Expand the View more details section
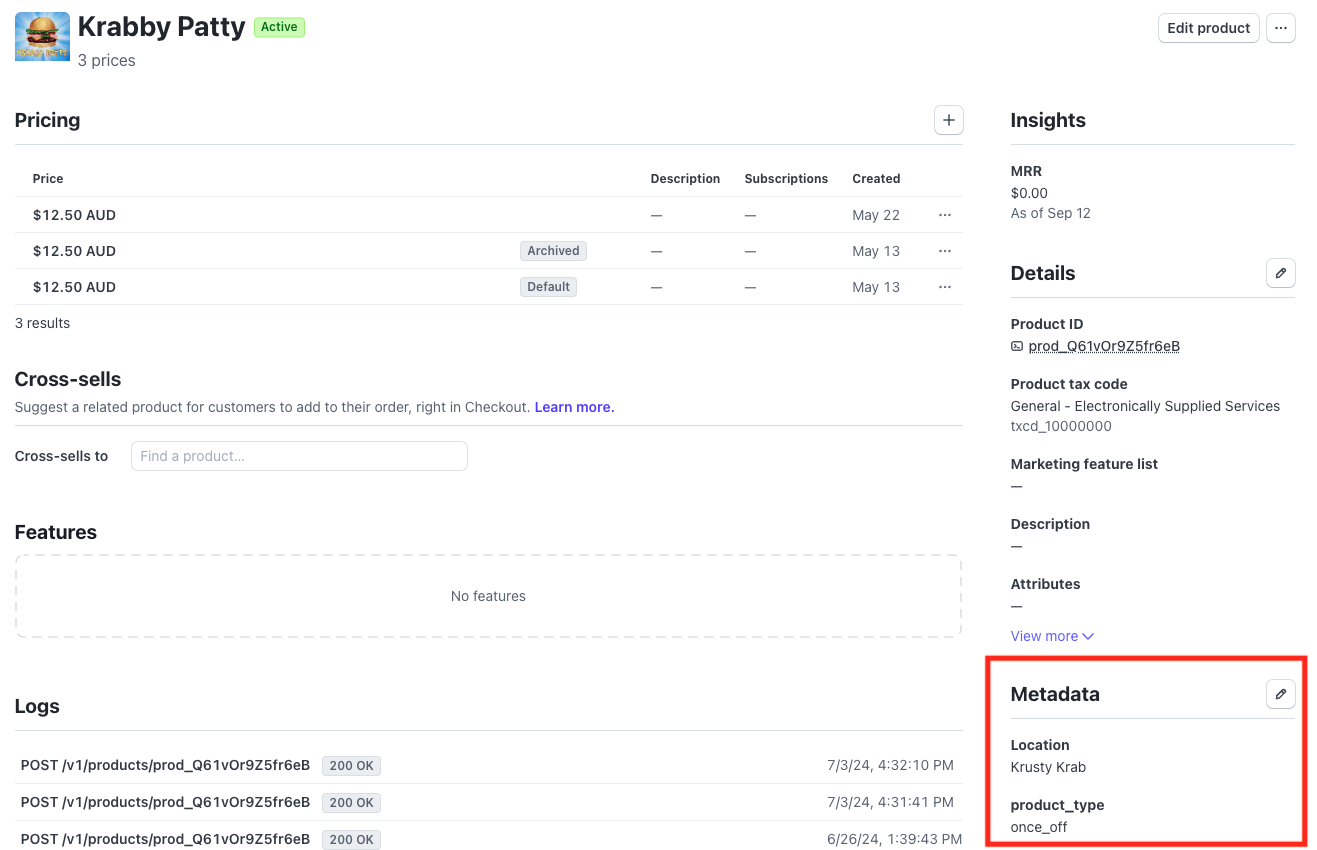This screenshot has height=850, width=1317. point(1052,636)
